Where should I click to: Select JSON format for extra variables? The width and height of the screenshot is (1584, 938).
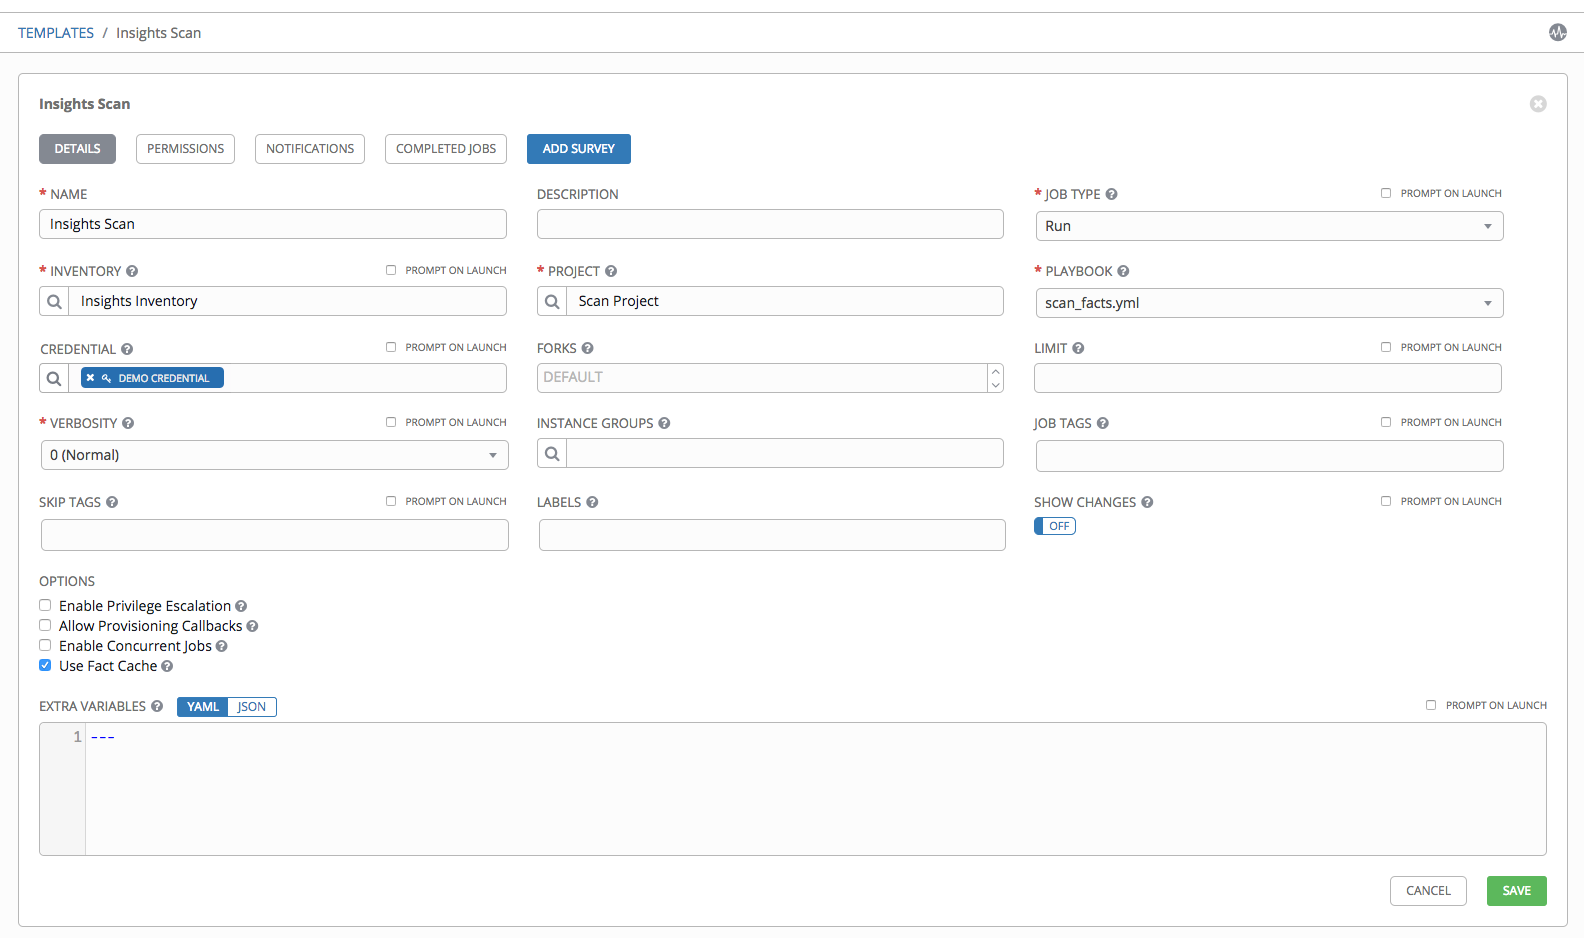(x=252, y=707)
